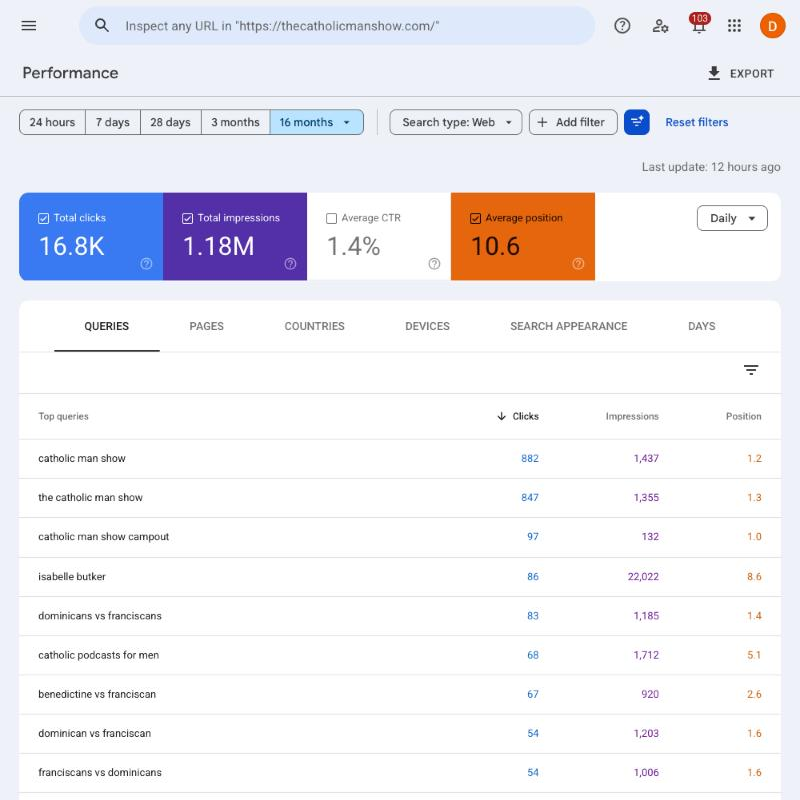The image size is (800, 800).
Task: Enable the Average CTR checkbox
Action: coord(331,218)
